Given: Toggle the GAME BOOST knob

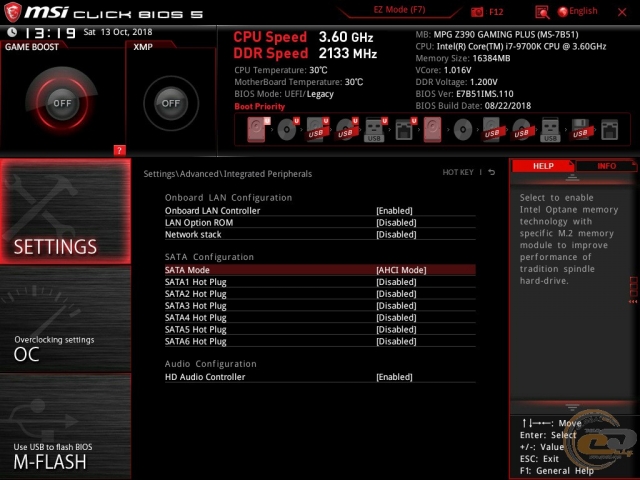Looking at the screenshot, I should pyautogui.click(x=62, y=103).
